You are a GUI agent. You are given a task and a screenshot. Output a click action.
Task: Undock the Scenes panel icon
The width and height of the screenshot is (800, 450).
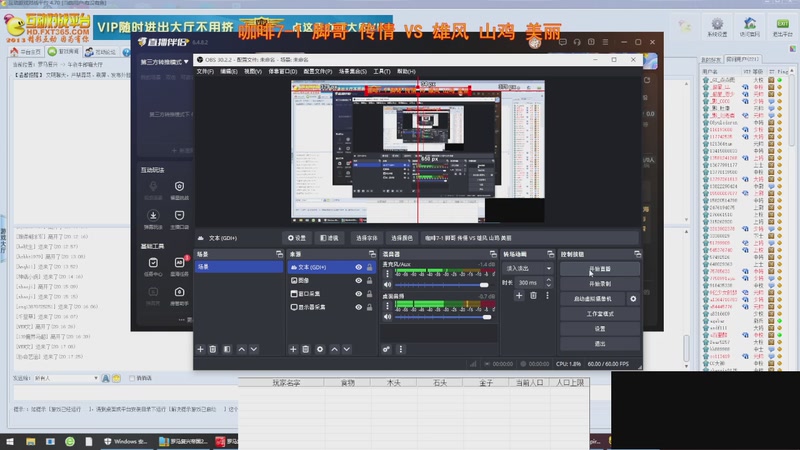click(279, 254)
